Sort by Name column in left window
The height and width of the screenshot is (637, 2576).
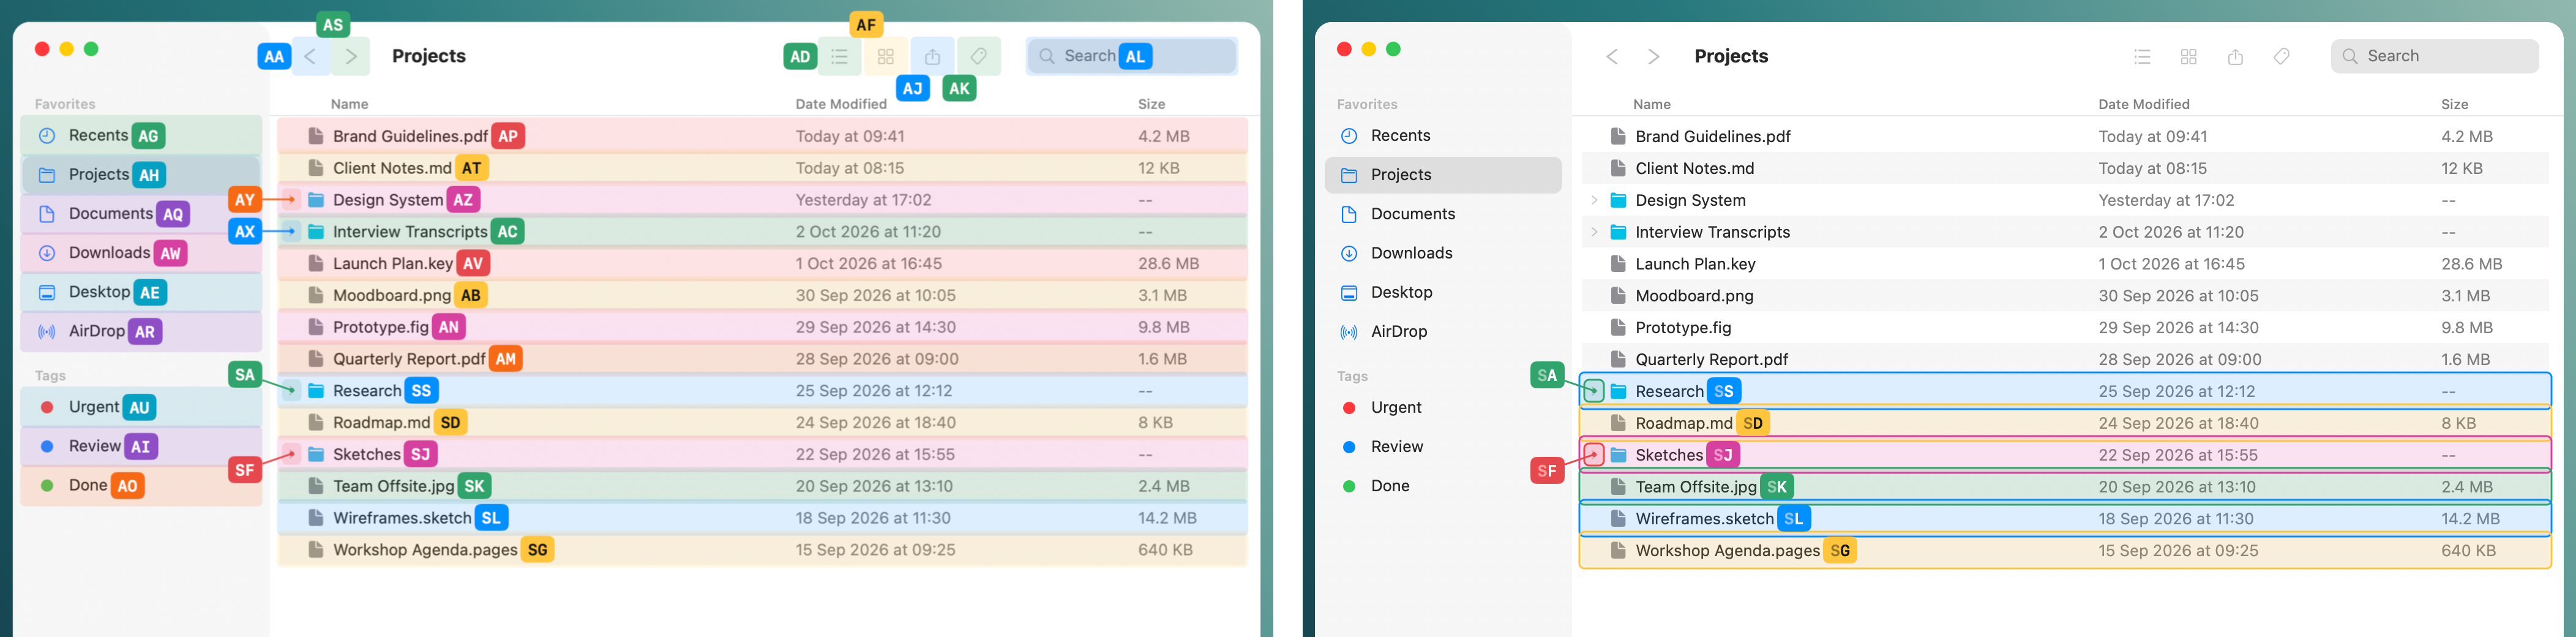pos(350,104)
